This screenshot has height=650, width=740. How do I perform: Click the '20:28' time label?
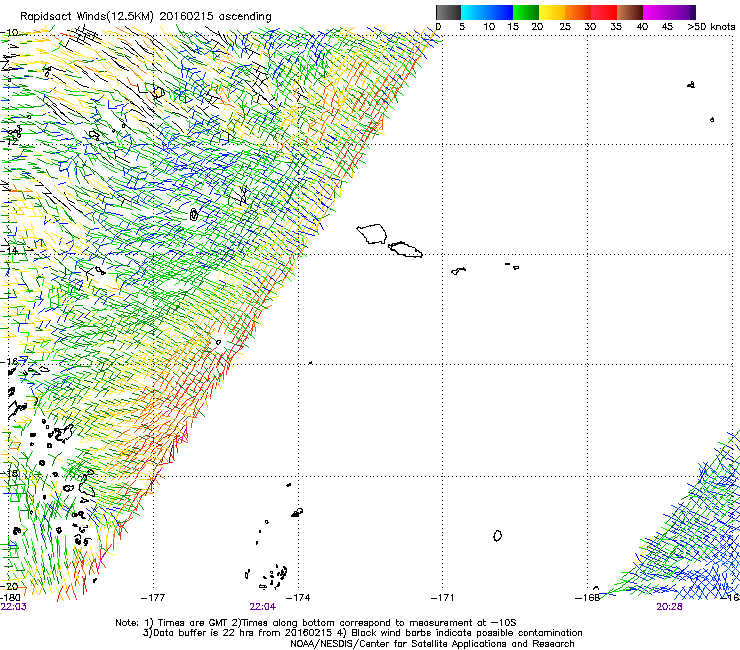click(x=669, y=607)
